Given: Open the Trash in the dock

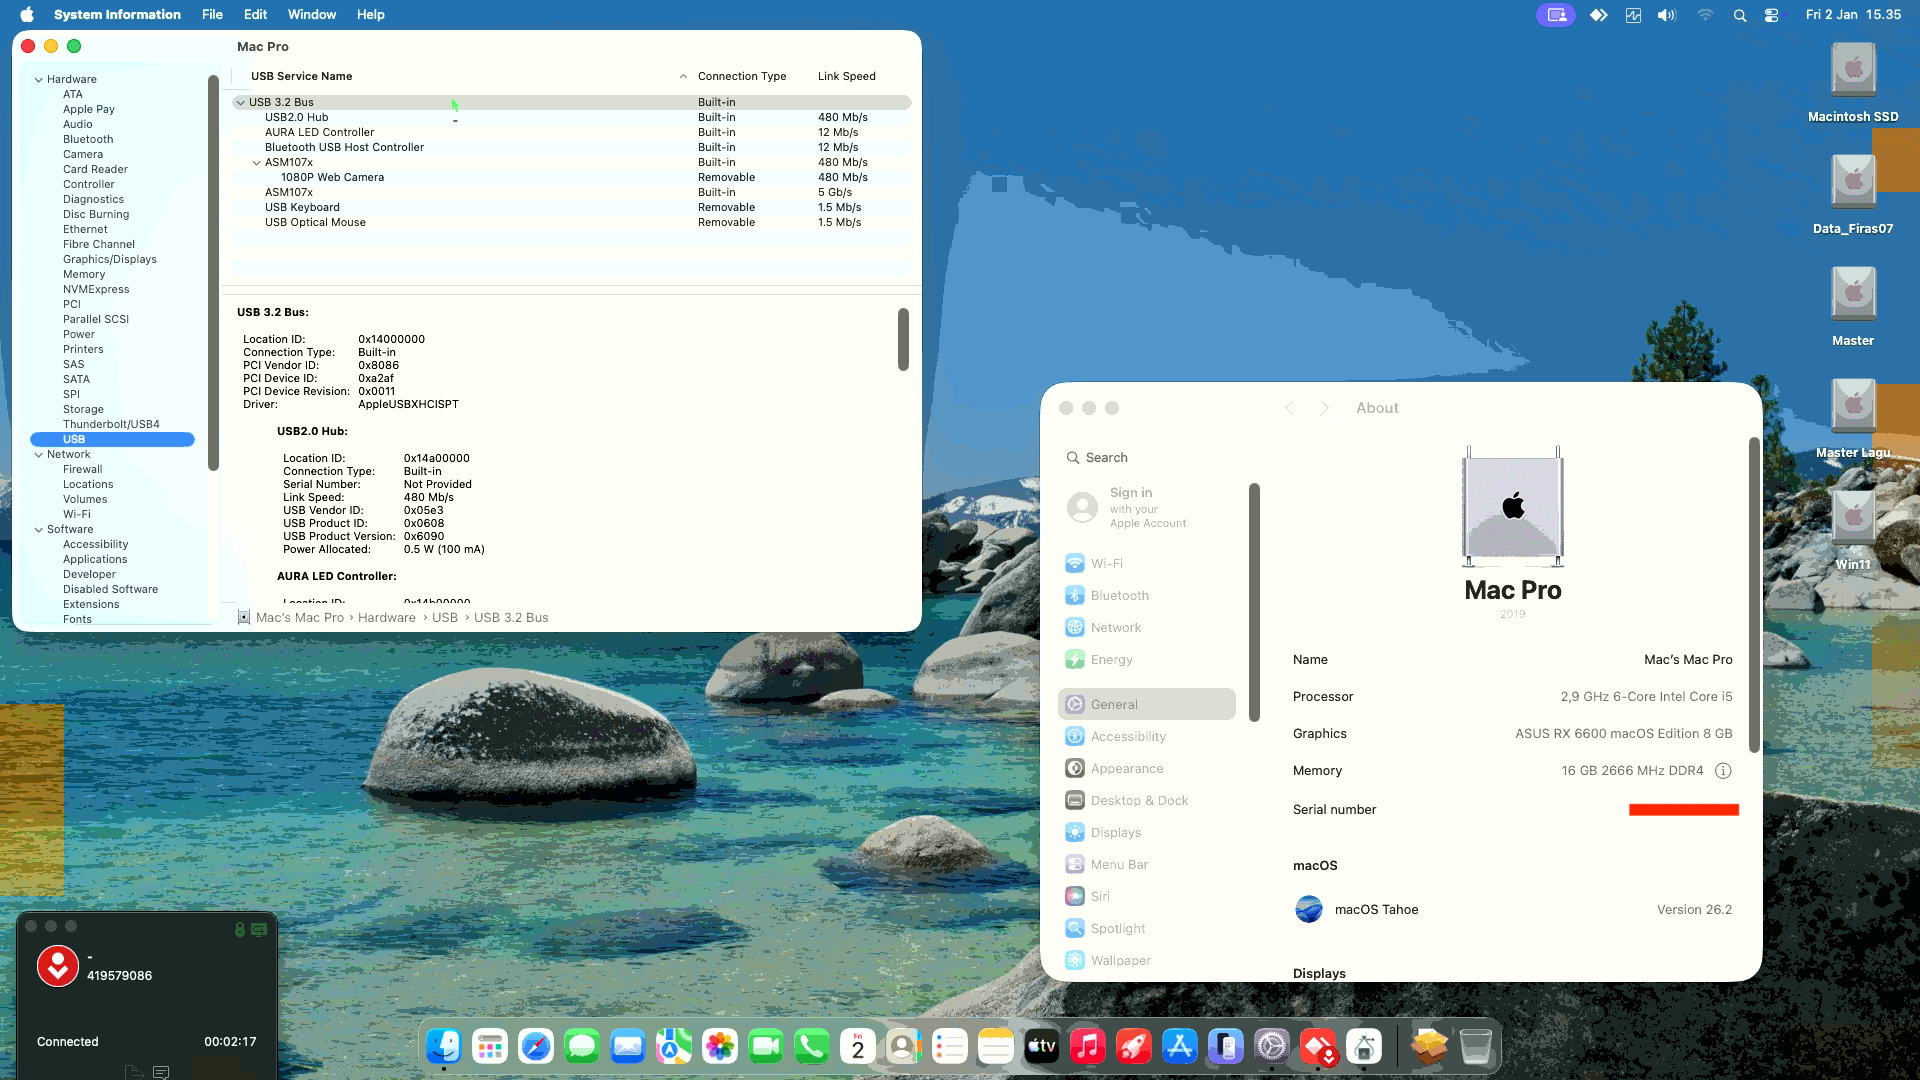Looking at the screenshot, I should click(x=1476, y=1047).
